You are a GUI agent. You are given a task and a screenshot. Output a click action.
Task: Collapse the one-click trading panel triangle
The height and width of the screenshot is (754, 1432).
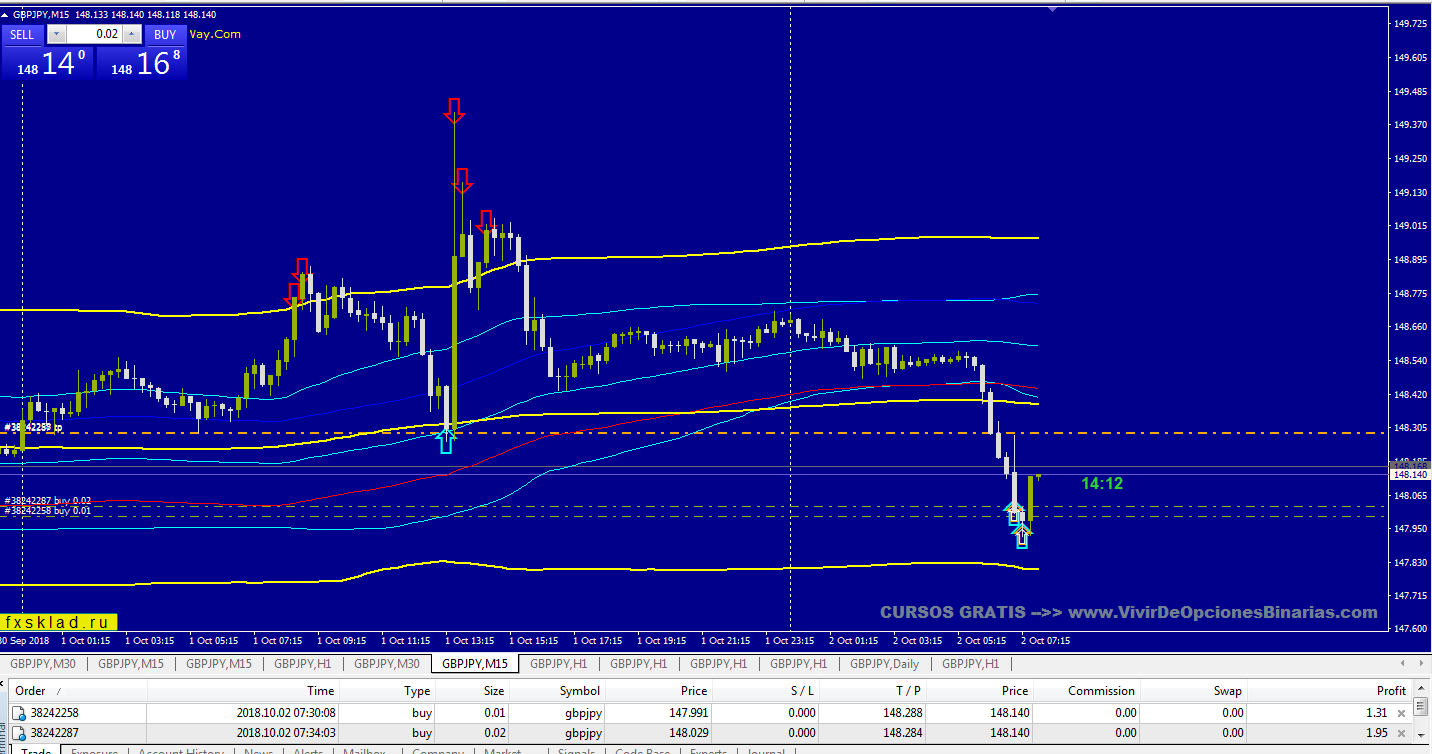pyautogui.click(x=6, y=15)
